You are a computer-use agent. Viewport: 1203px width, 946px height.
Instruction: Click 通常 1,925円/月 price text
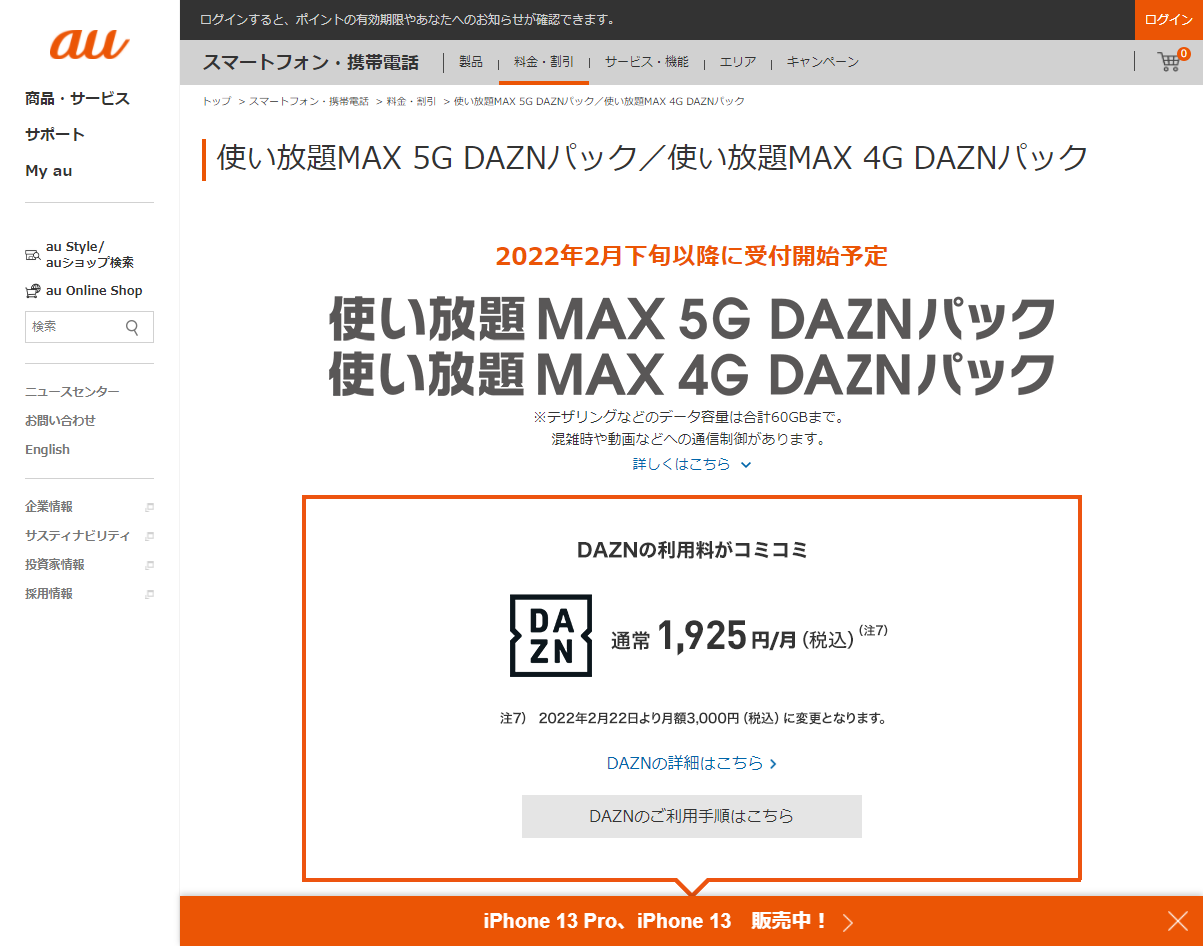pos(749,636)
